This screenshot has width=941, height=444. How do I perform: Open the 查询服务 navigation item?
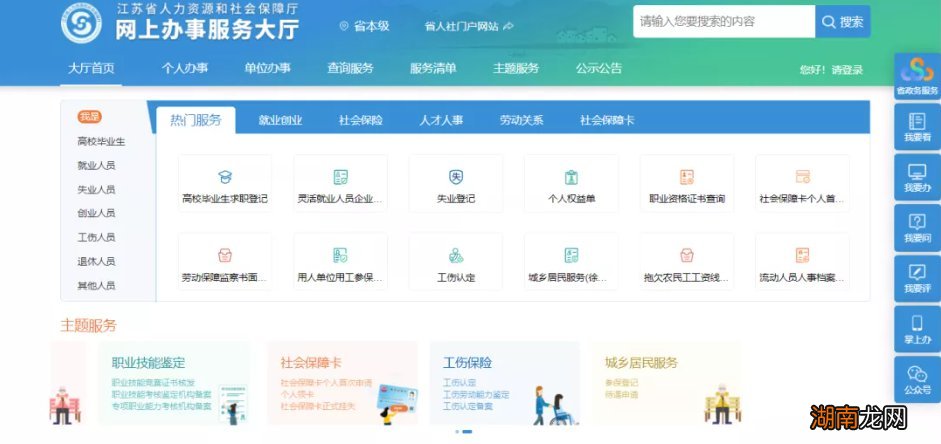coord(350,68)
